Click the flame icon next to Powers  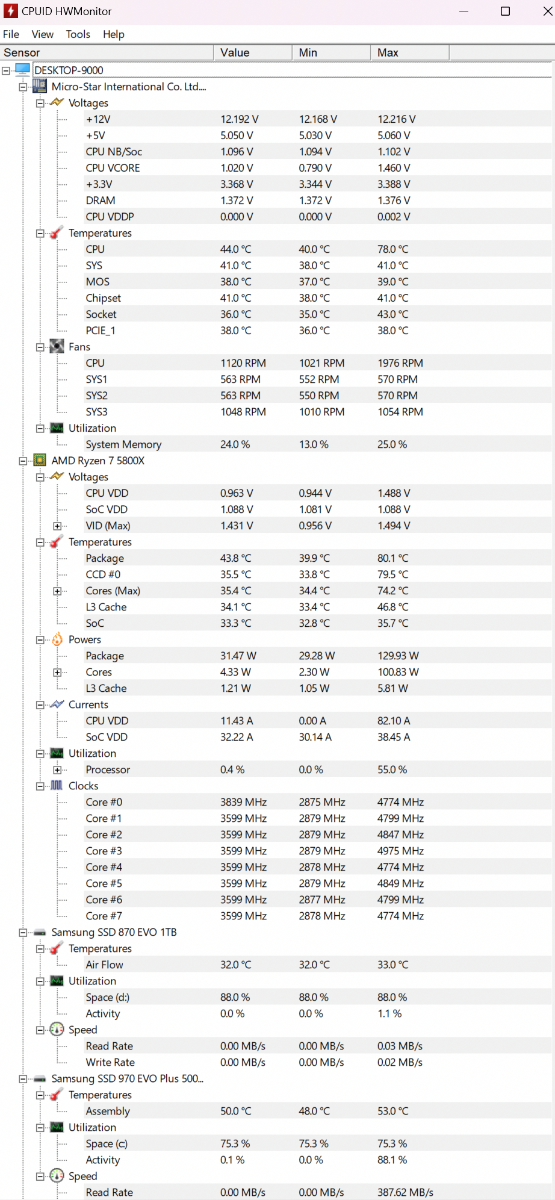coord(57,639)
